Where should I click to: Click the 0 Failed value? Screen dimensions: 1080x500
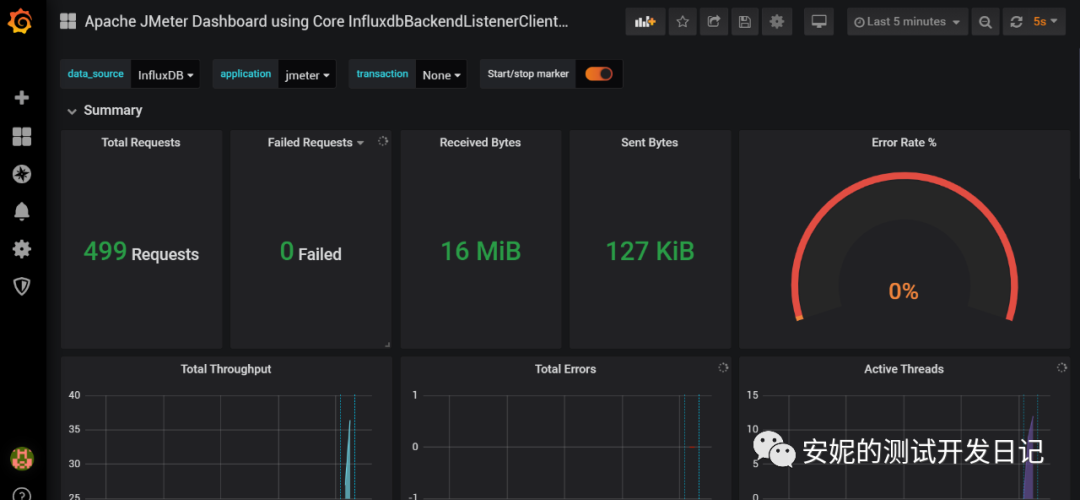311,252
